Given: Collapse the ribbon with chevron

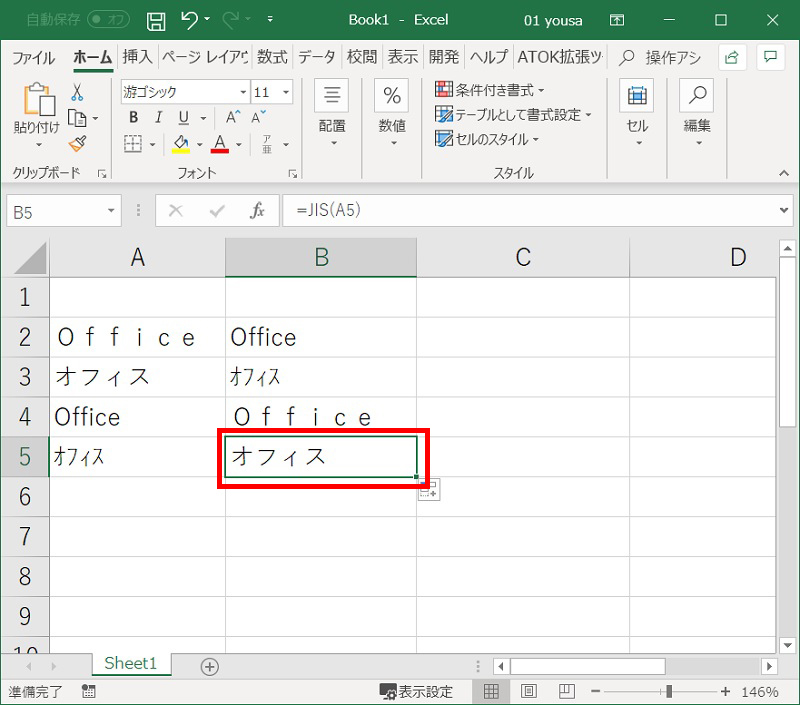Looking at the screenshot, I should (x=784, y=173).
